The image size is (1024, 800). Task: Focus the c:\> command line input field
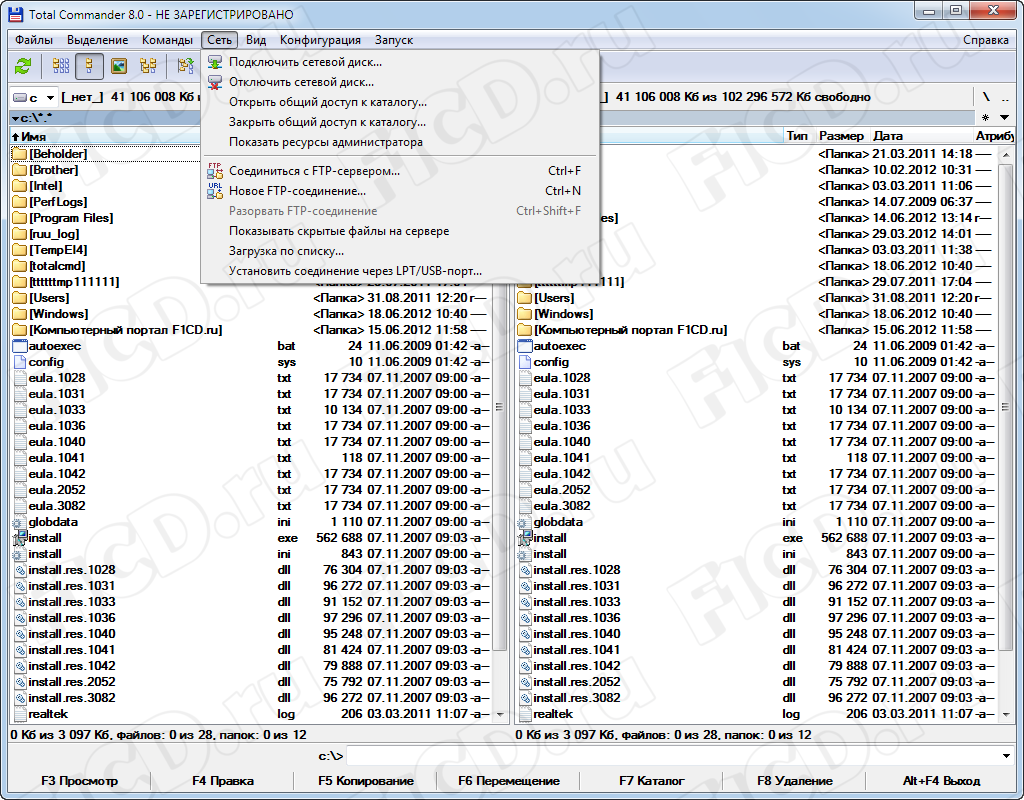point(673,756)
